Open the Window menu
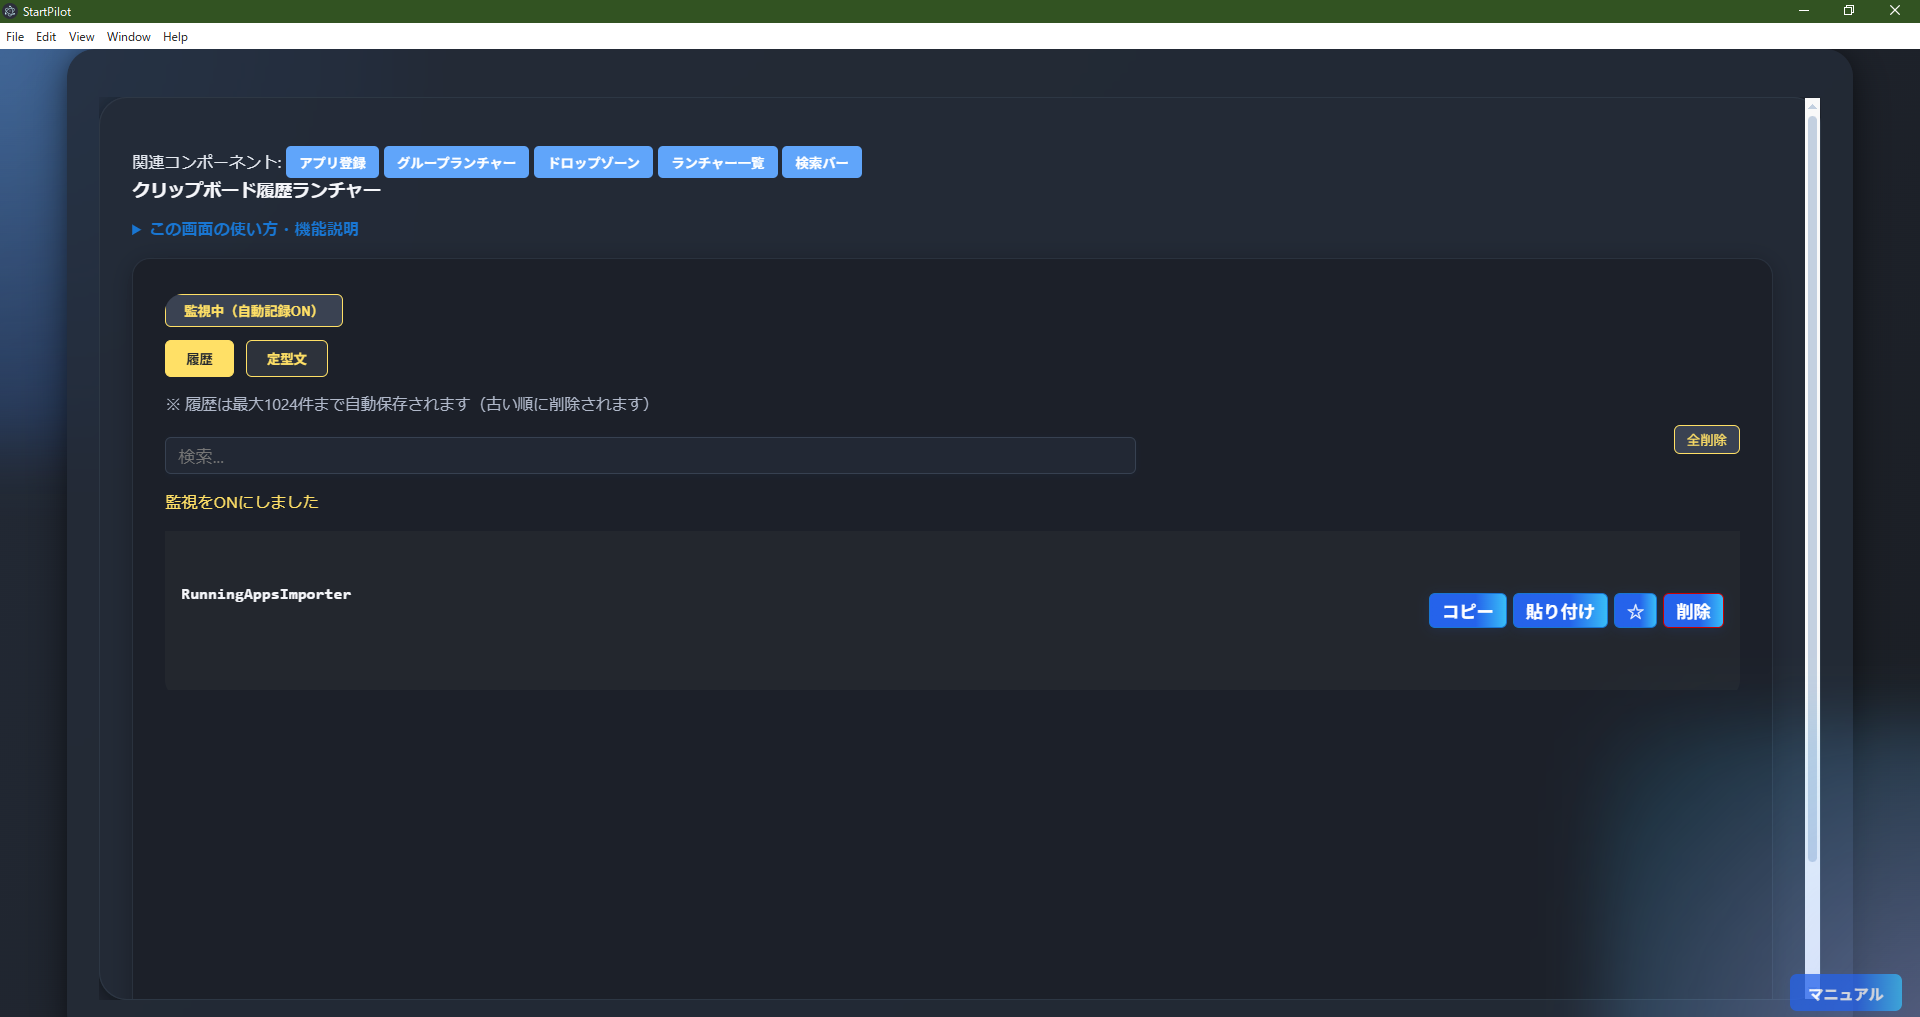This screenshot has height=1017, width=1920. tap(128, 37)
